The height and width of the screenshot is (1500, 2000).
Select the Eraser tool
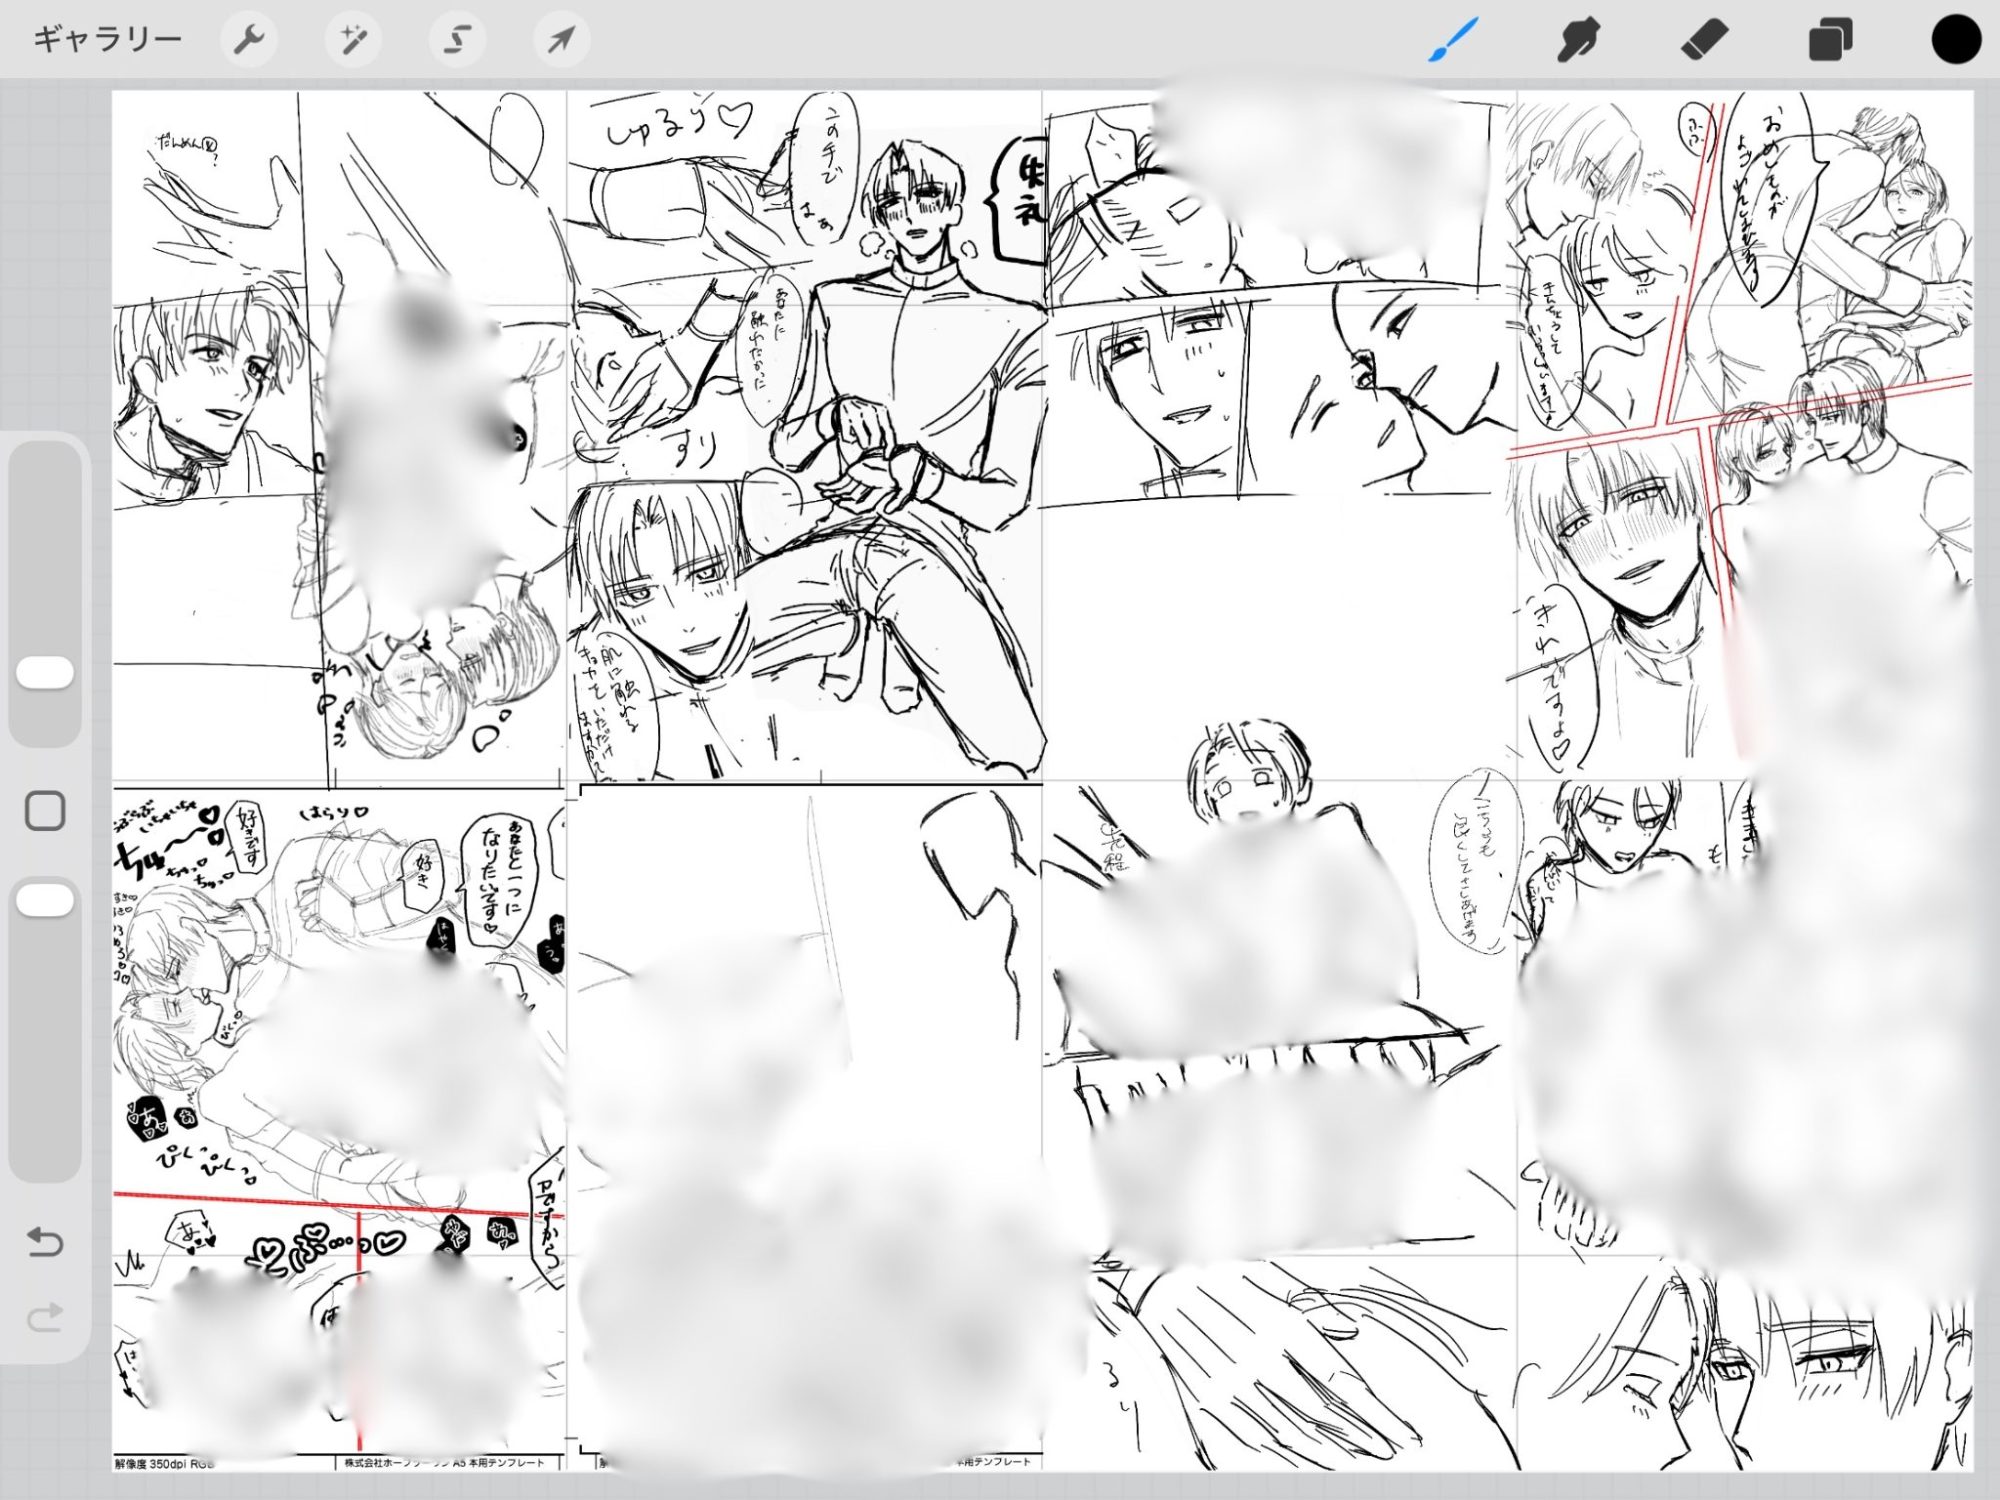pyautogui.click(x=1704, y=41)
